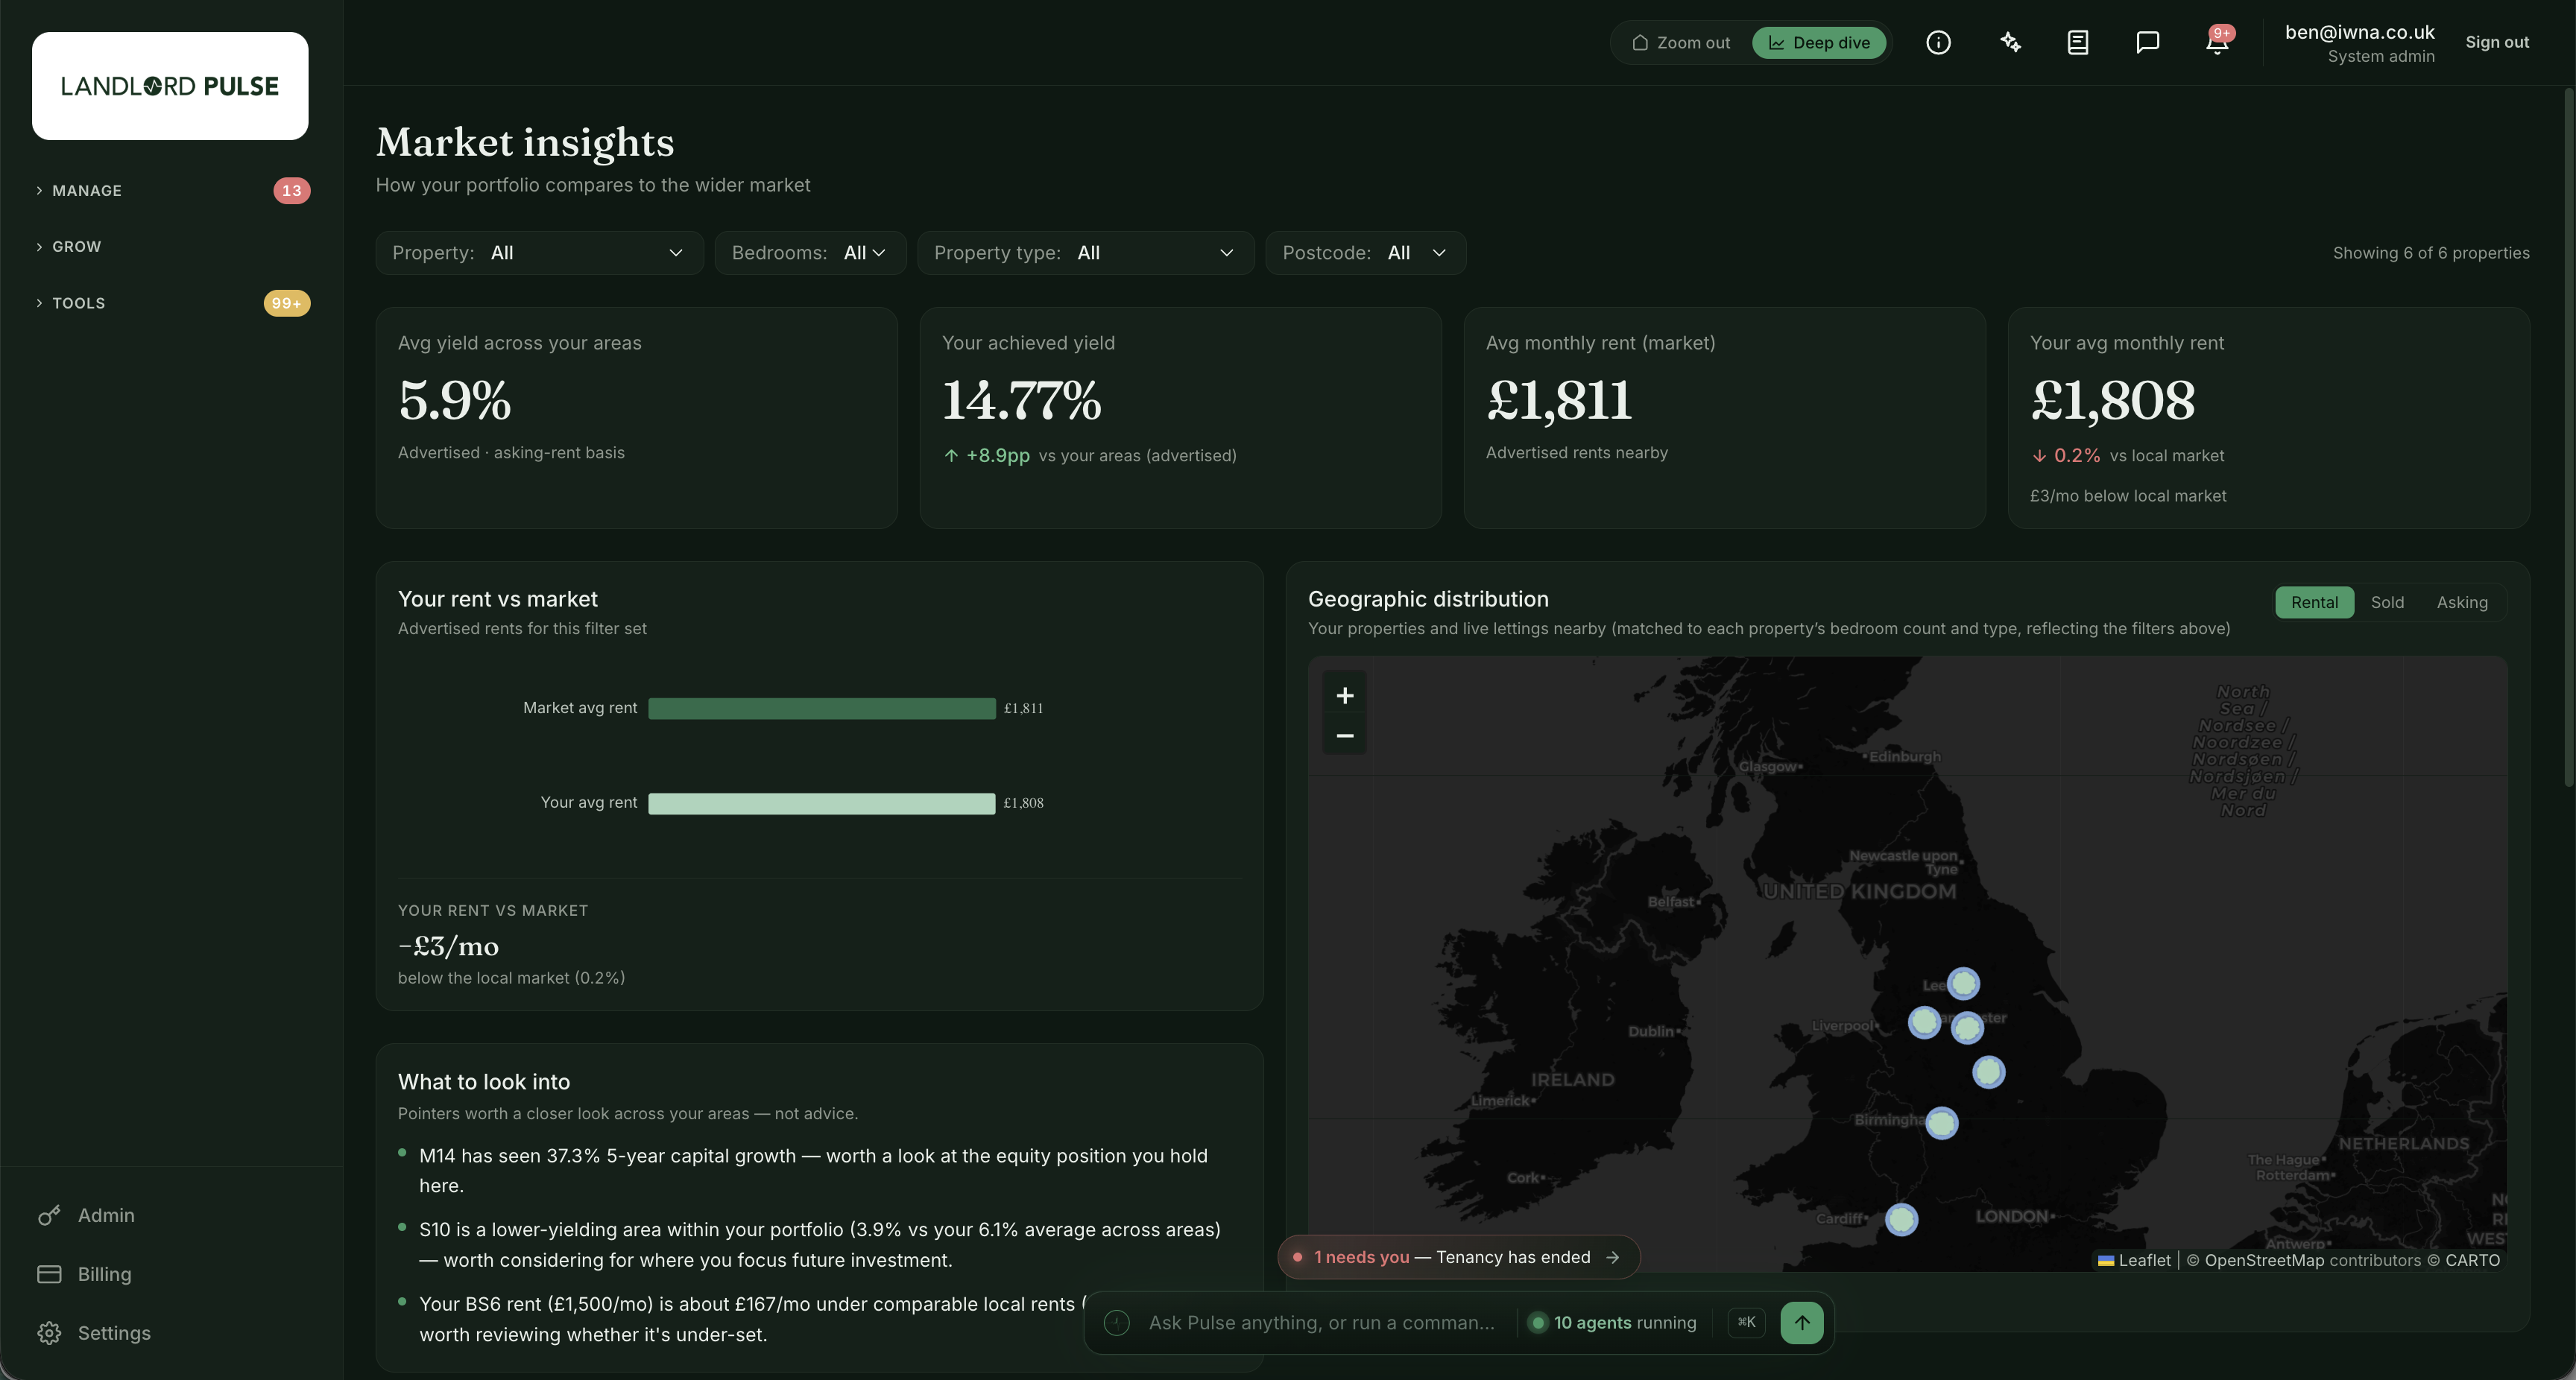
Task: Click the 'Showing 6 of 6 properties' text
Action: pyautogui.click(x=2431, y=253)
